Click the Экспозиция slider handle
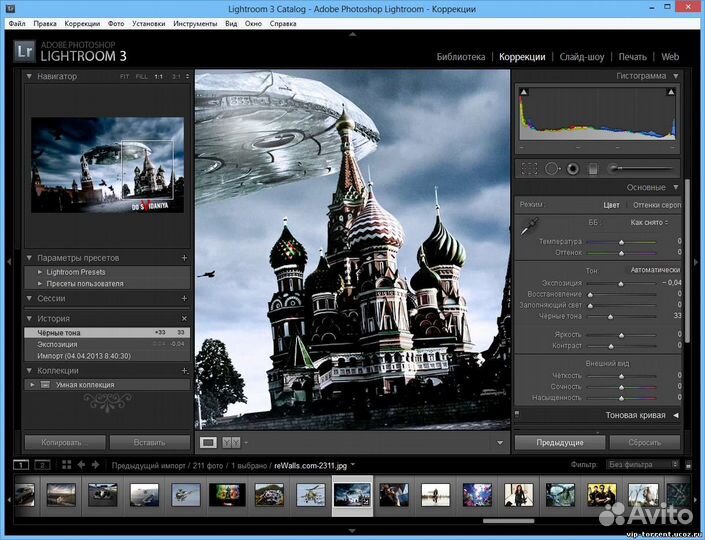This screenshot has height=540, width=705. [621, 284]
